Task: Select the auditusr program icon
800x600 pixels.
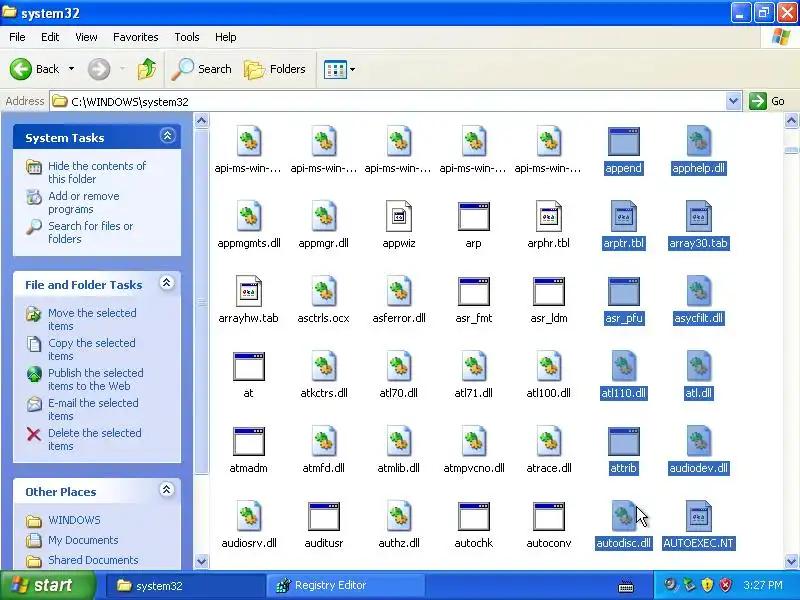Action: tap(323, 516)
